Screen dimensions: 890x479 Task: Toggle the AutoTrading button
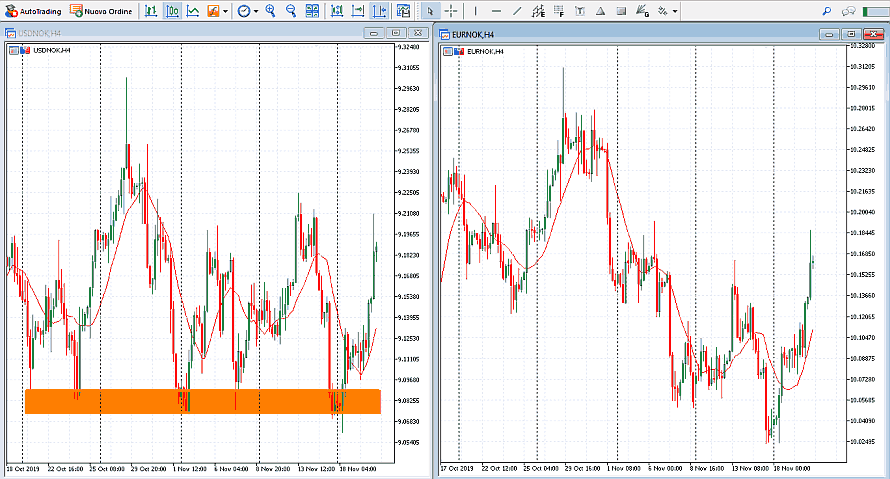click(x=33, y=11)
